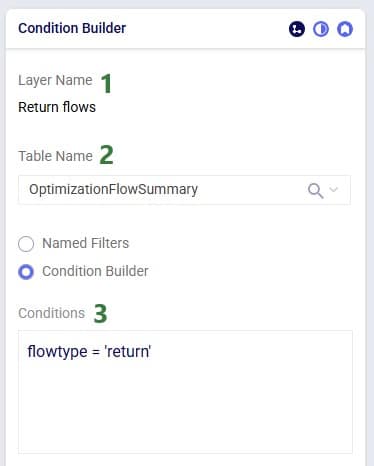
Task: Click the green number 3 marker
Action: (x=100, y=314)
